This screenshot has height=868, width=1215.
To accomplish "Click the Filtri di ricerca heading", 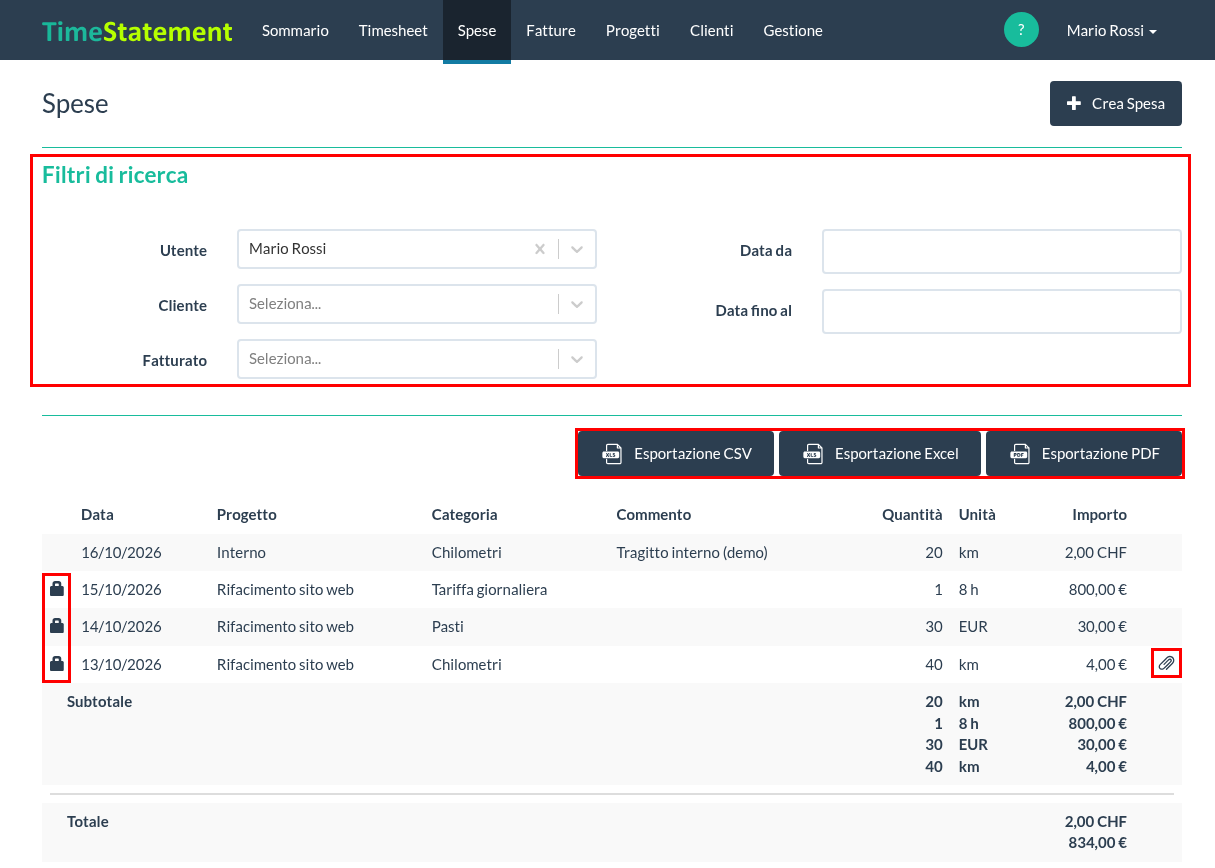I will click(x=115, y=175).
